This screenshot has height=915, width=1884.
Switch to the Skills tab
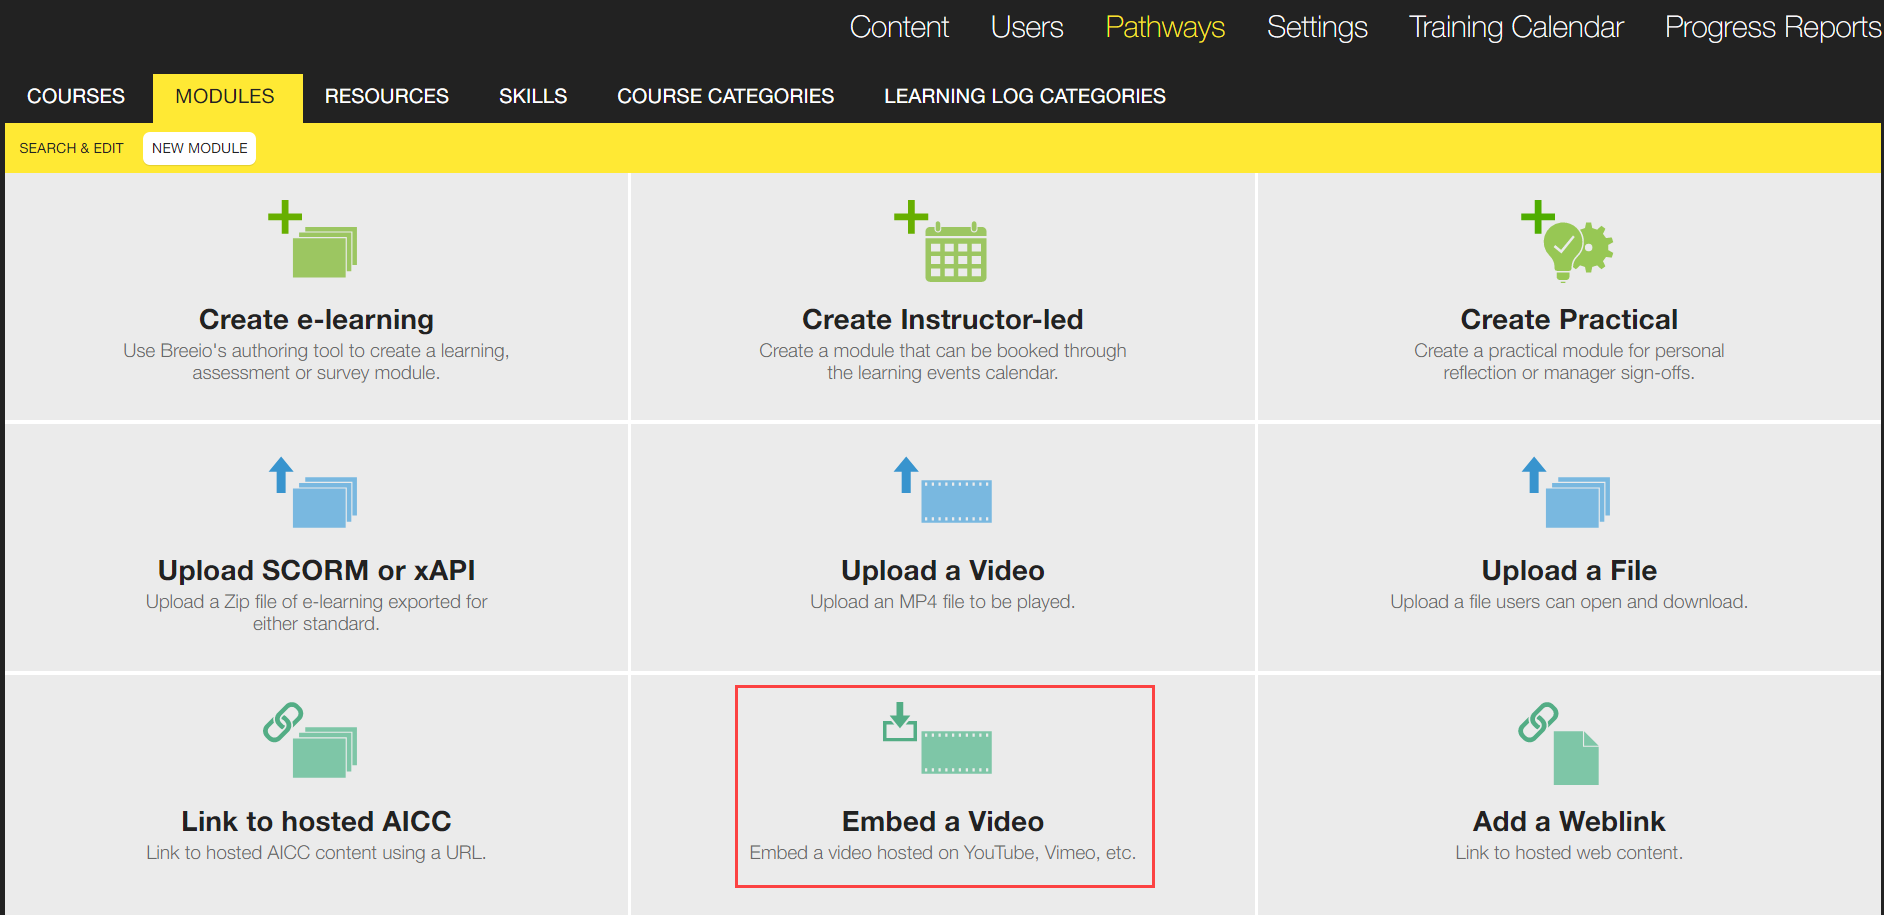coord(533,96)
